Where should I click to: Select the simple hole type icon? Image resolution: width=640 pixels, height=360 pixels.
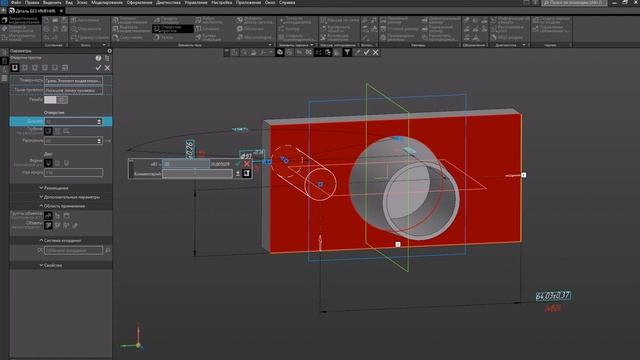point(15,68)
